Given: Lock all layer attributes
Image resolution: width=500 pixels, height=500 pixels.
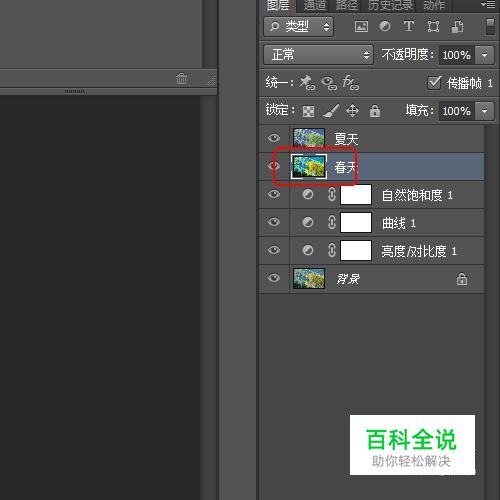Looking at the screenshot, I should click(x=375, y=111).
